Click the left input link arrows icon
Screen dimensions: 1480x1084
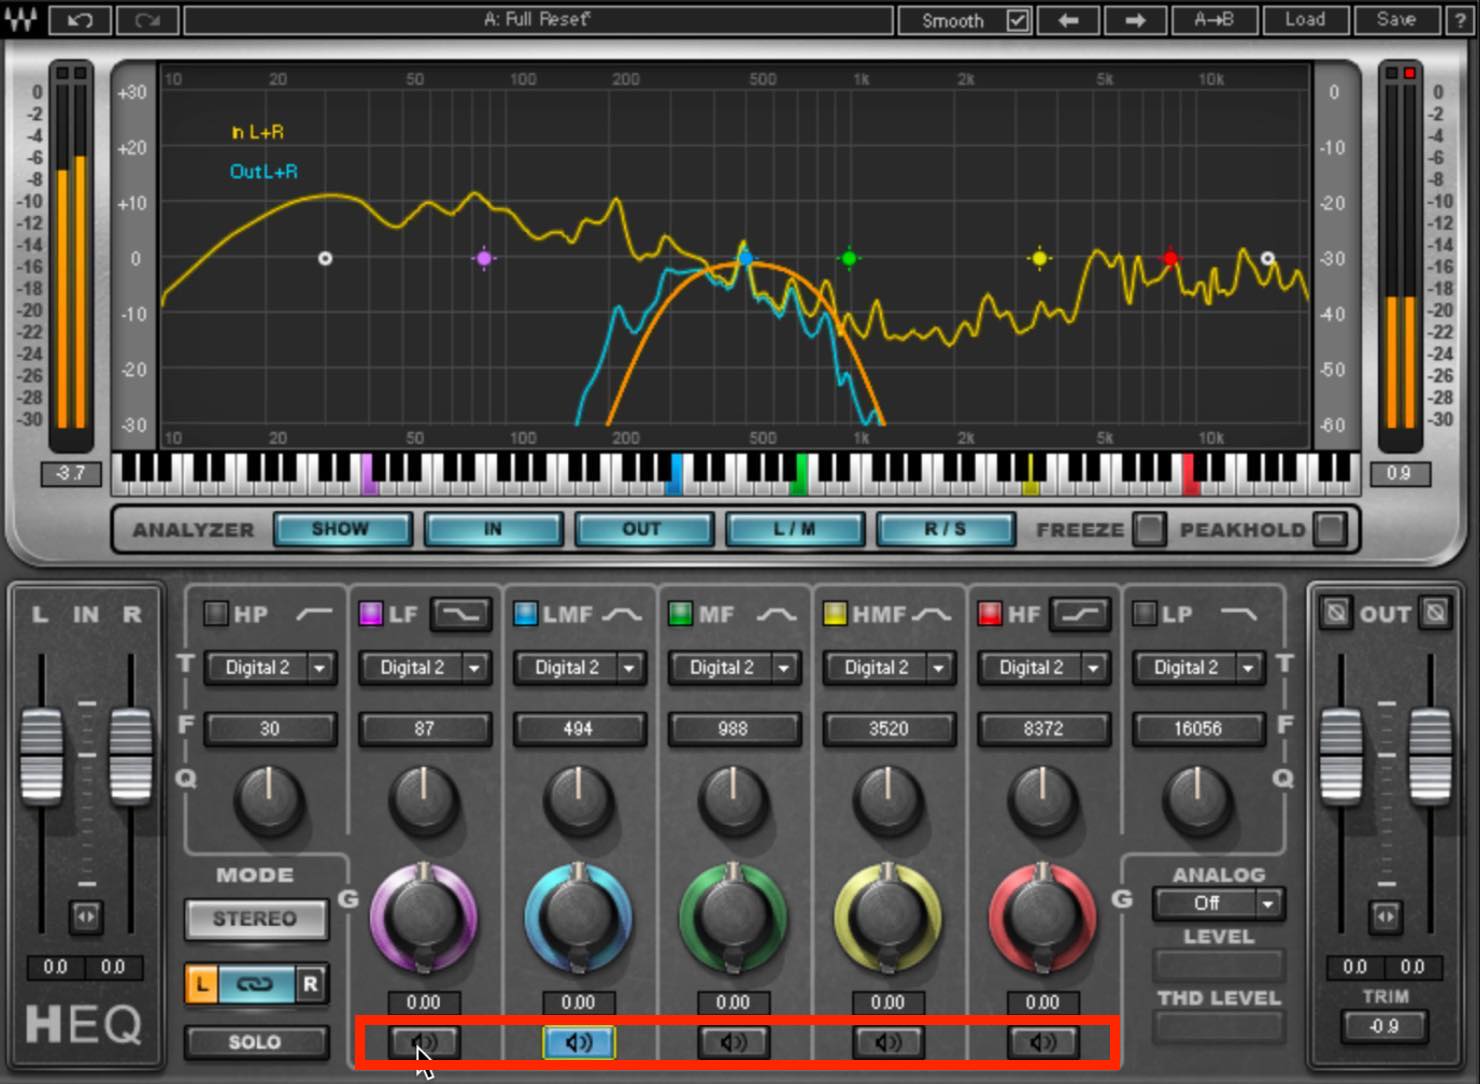(86, 916)
